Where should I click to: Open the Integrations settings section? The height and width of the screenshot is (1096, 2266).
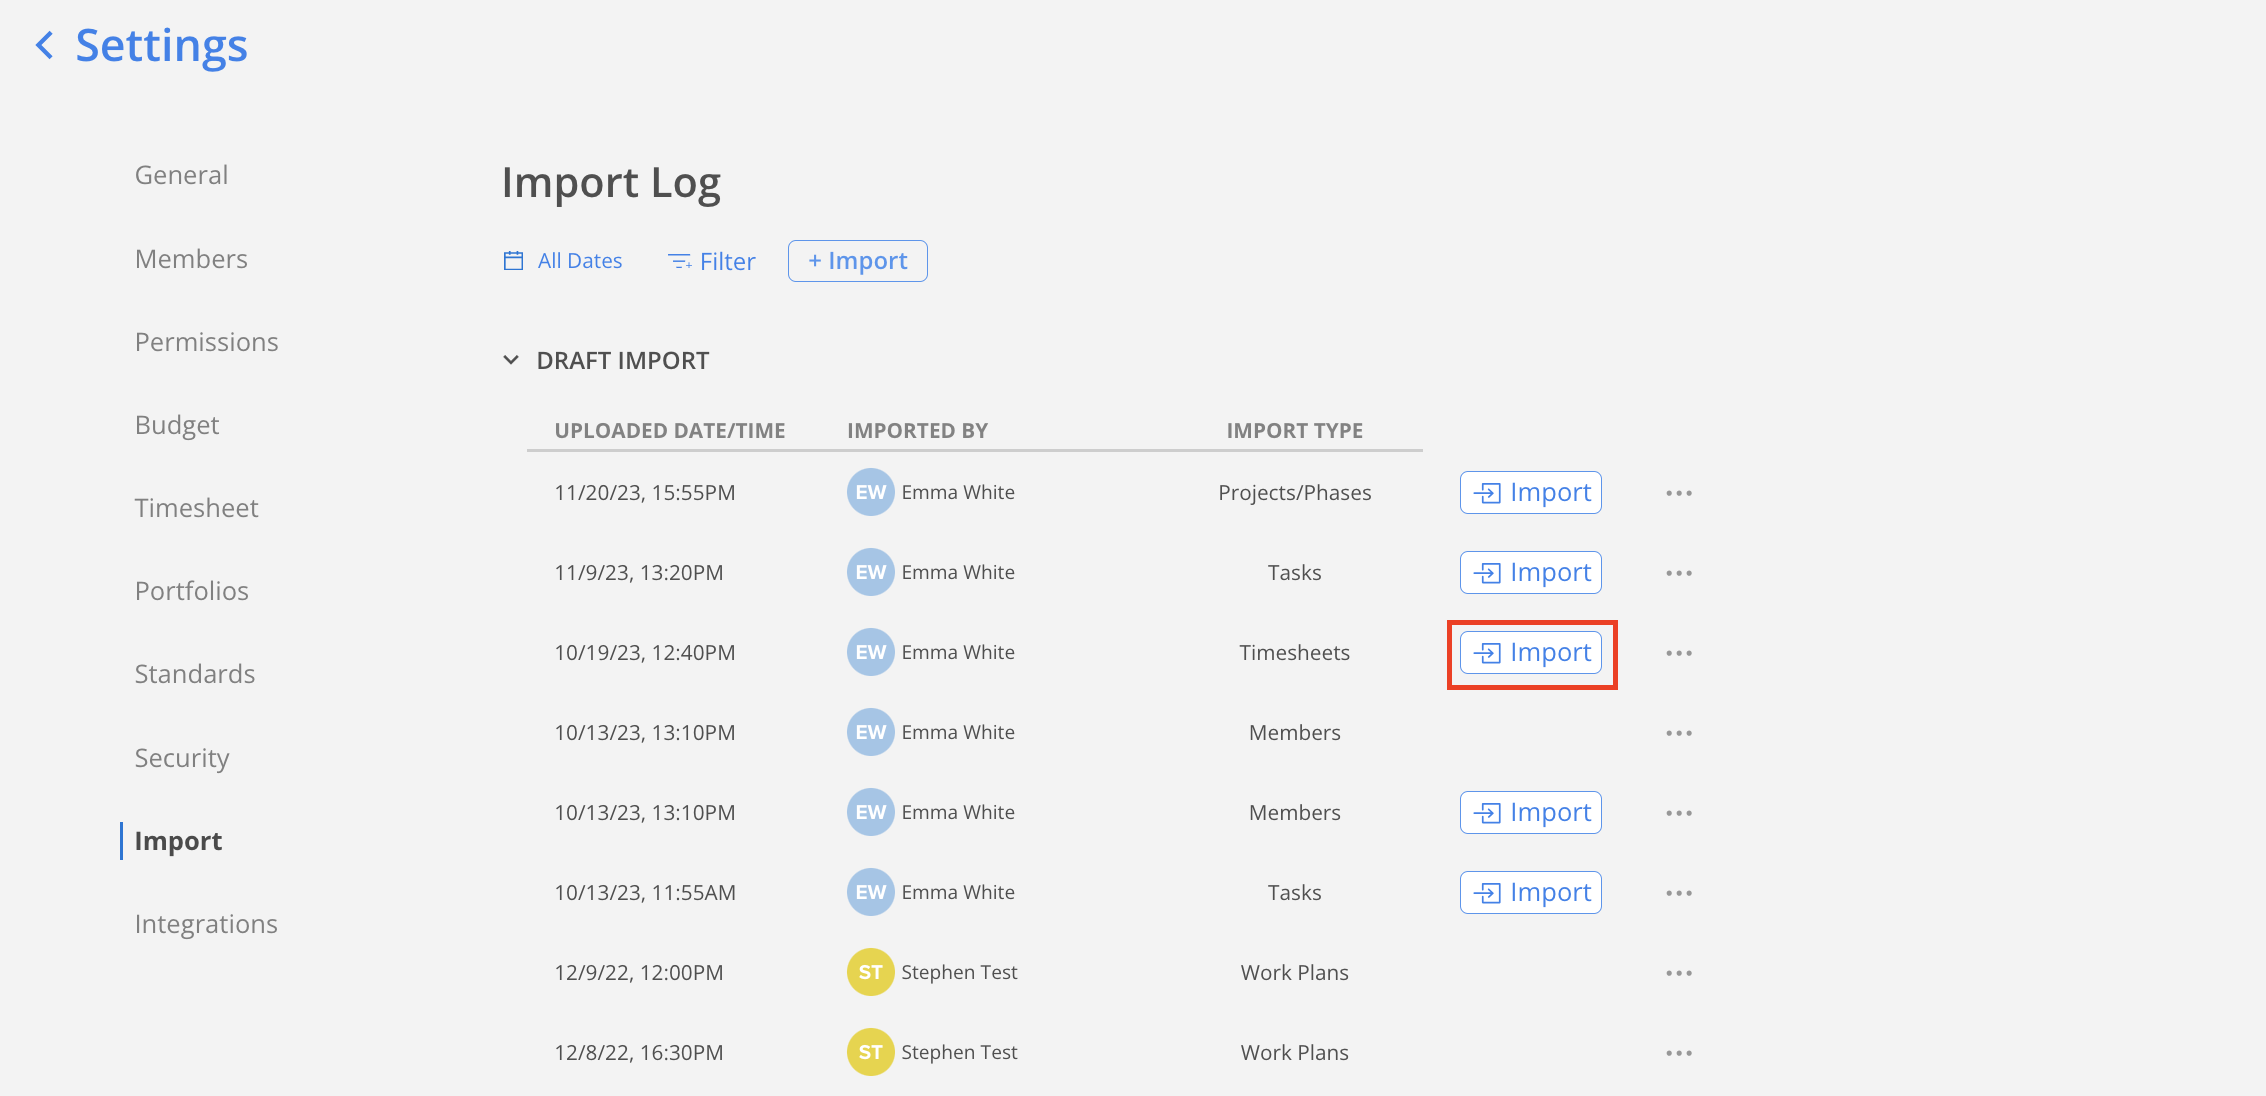(x=206, y=924)
